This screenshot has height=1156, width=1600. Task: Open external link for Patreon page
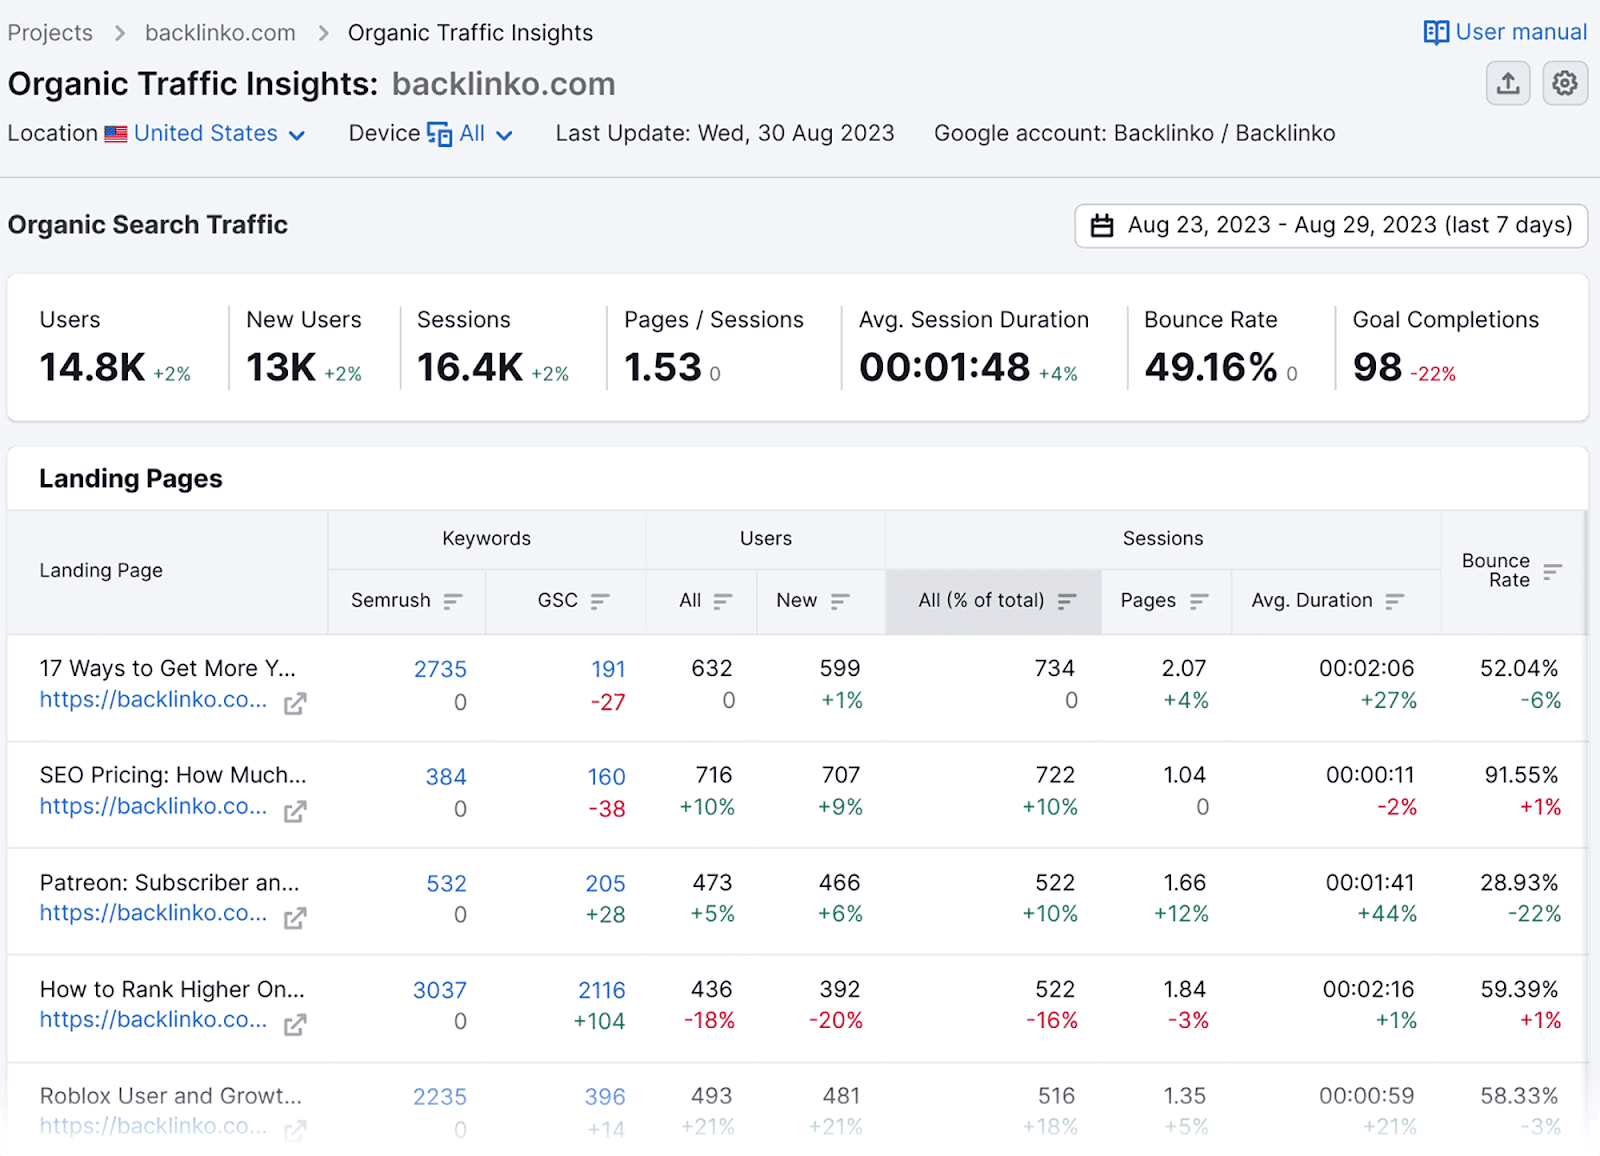[294, 918]
